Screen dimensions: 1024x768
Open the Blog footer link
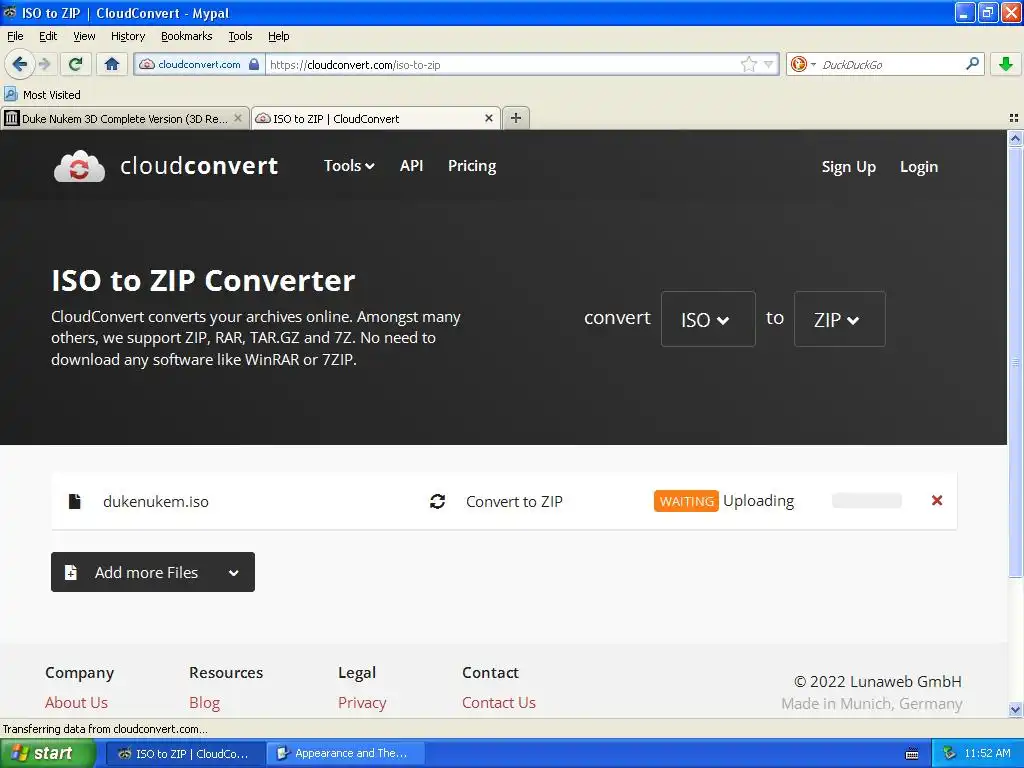(204, 703)
